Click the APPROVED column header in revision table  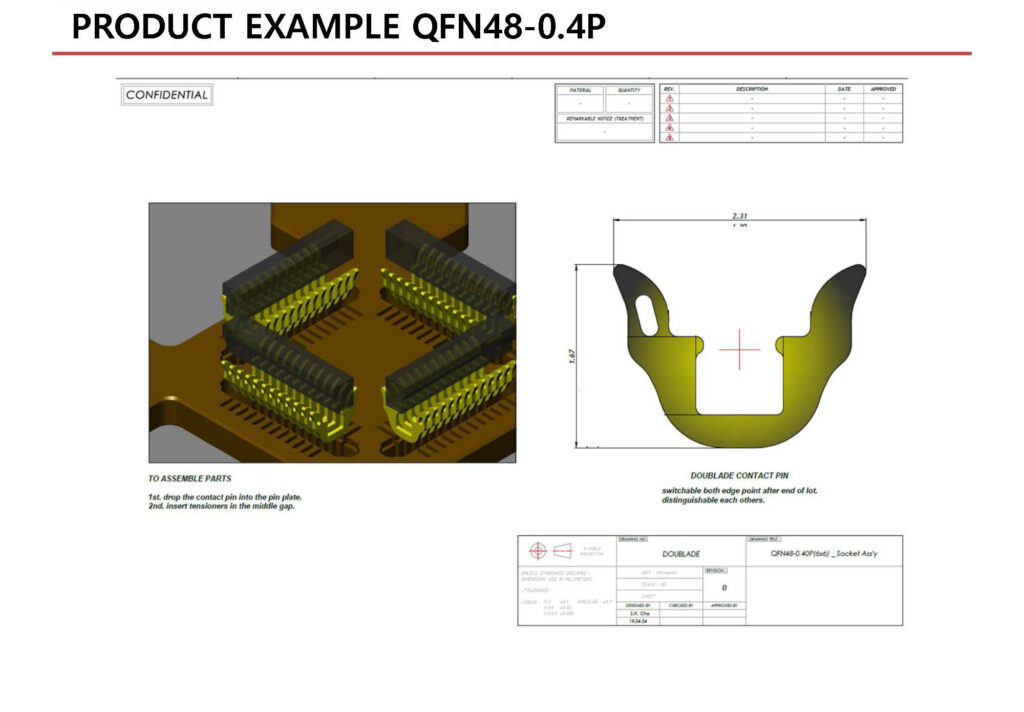[883, 89]
